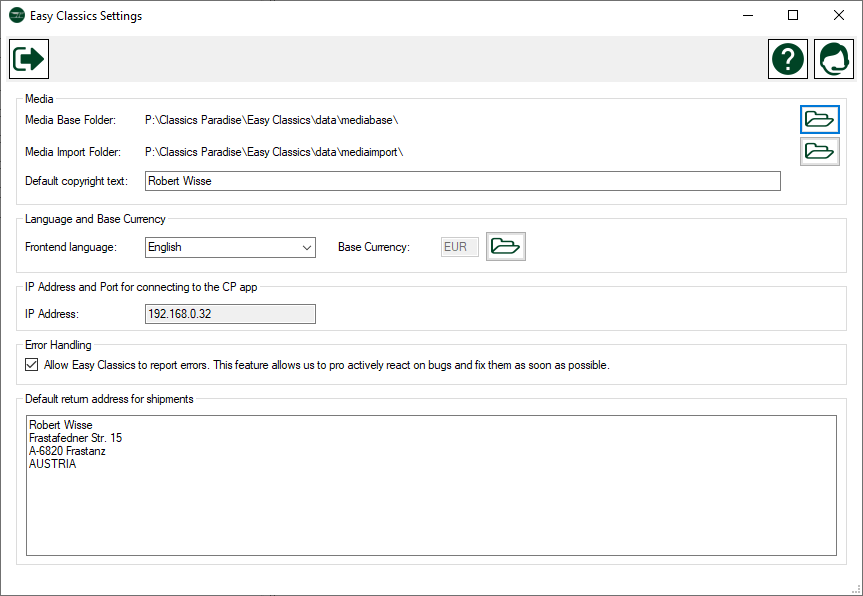The image size is (863, 596).
Task: Click the 'IP Address:' label
Action: 52,314
